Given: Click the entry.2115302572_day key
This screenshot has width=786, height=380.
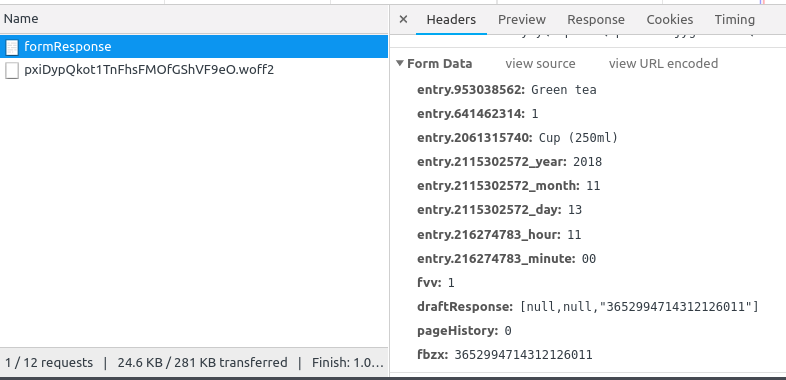Looking at the screenshot, I should click(x=489, y=210).
